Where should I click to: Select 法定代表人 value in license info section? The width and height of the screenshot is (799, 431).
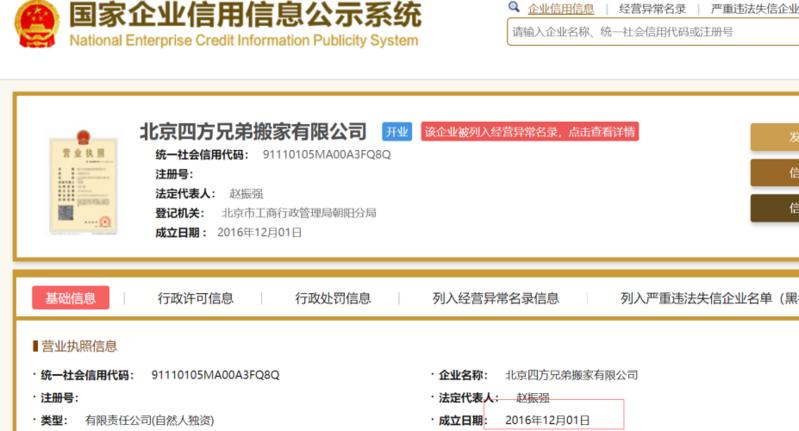(x=532, y=397)
